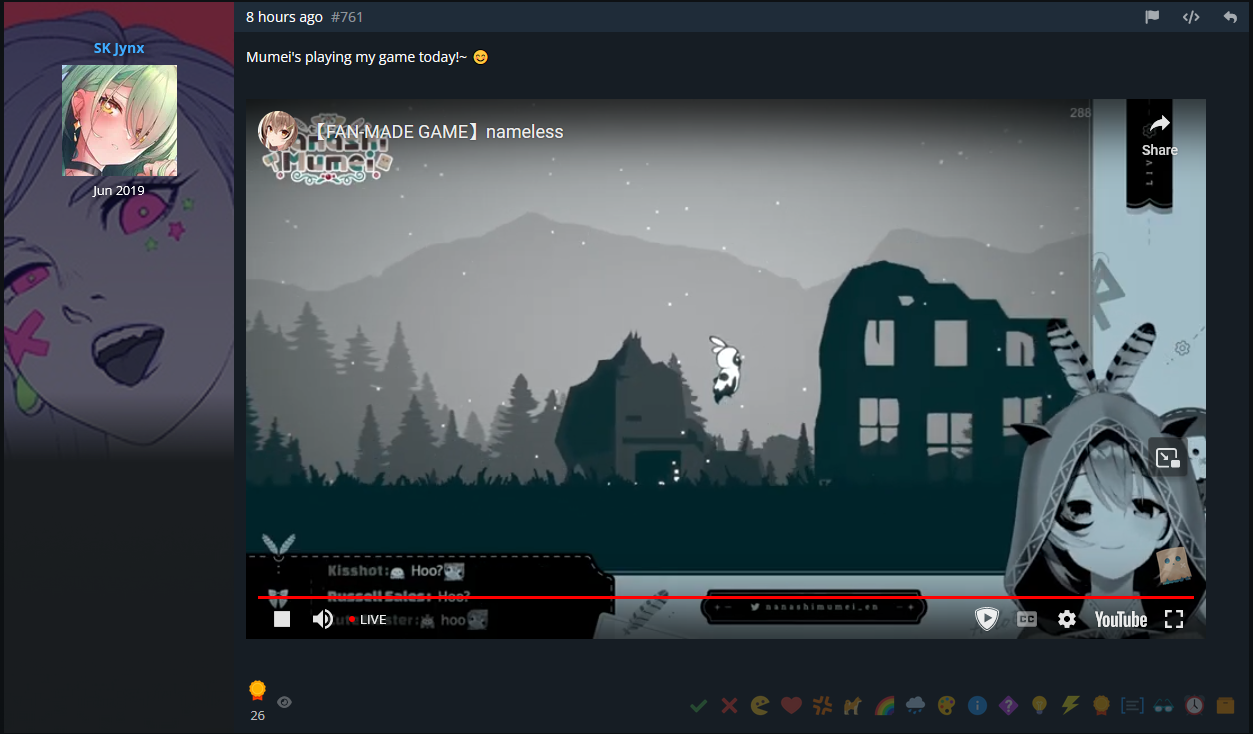React with the red X

730,706
